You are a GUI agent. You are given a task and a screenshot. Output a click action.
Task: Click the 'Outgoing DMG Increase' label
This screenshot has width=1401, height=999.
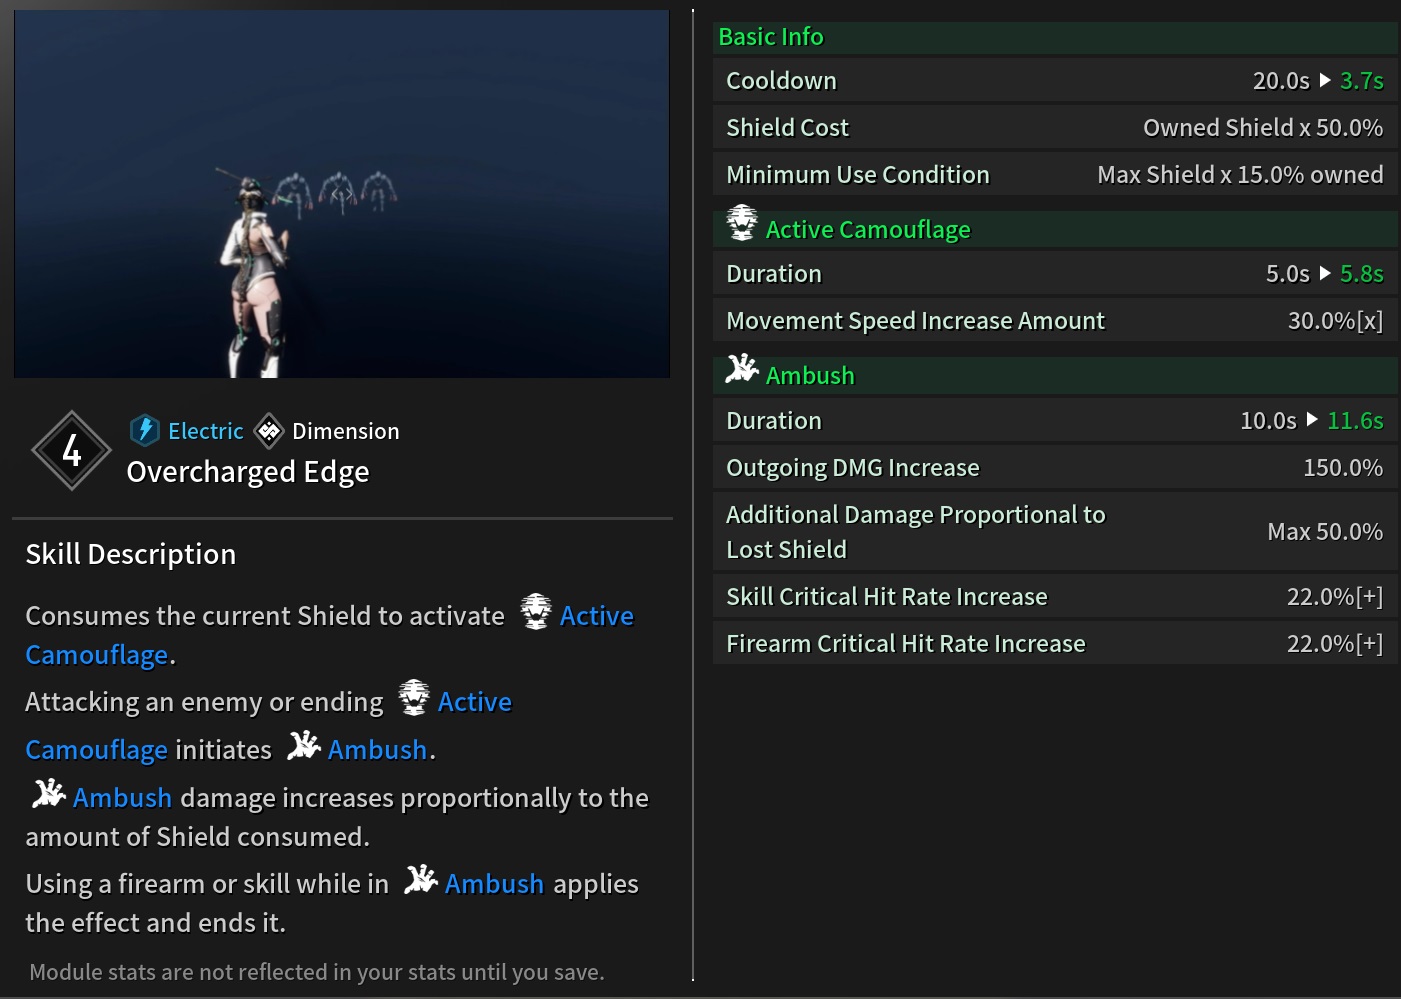[853, 468]
